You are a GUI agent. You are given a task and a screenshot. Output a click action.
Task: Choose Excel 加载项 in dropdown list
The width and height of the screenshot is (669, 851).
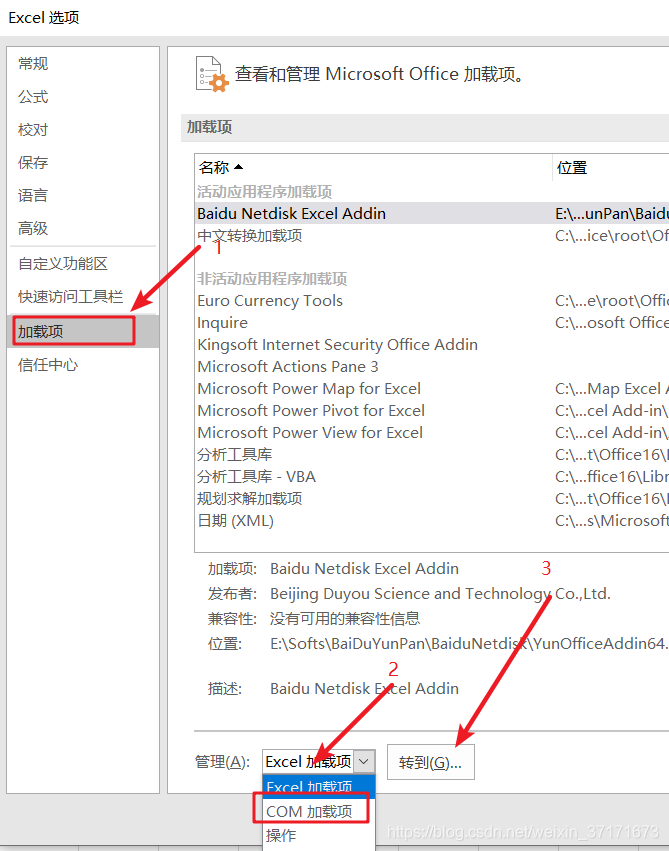pos(319,785)
